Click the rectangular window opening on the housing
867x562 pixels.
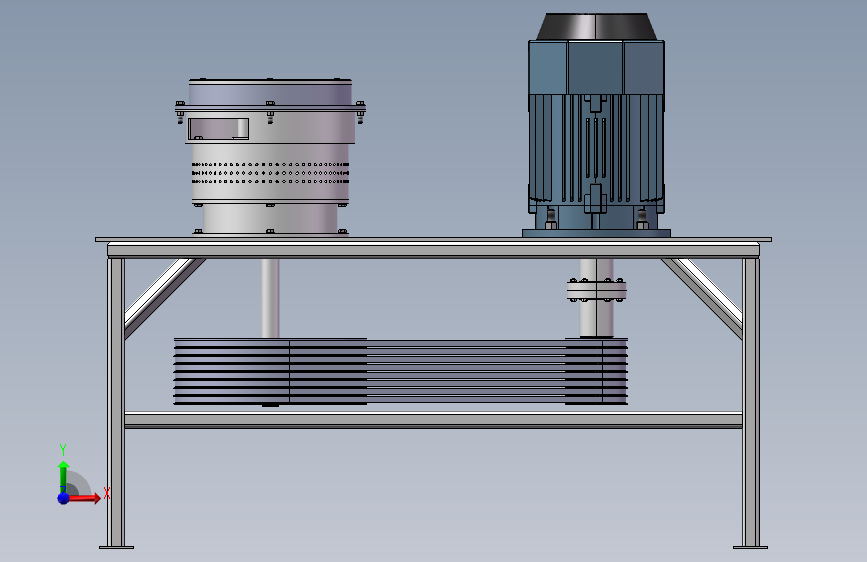click(218, 129)
